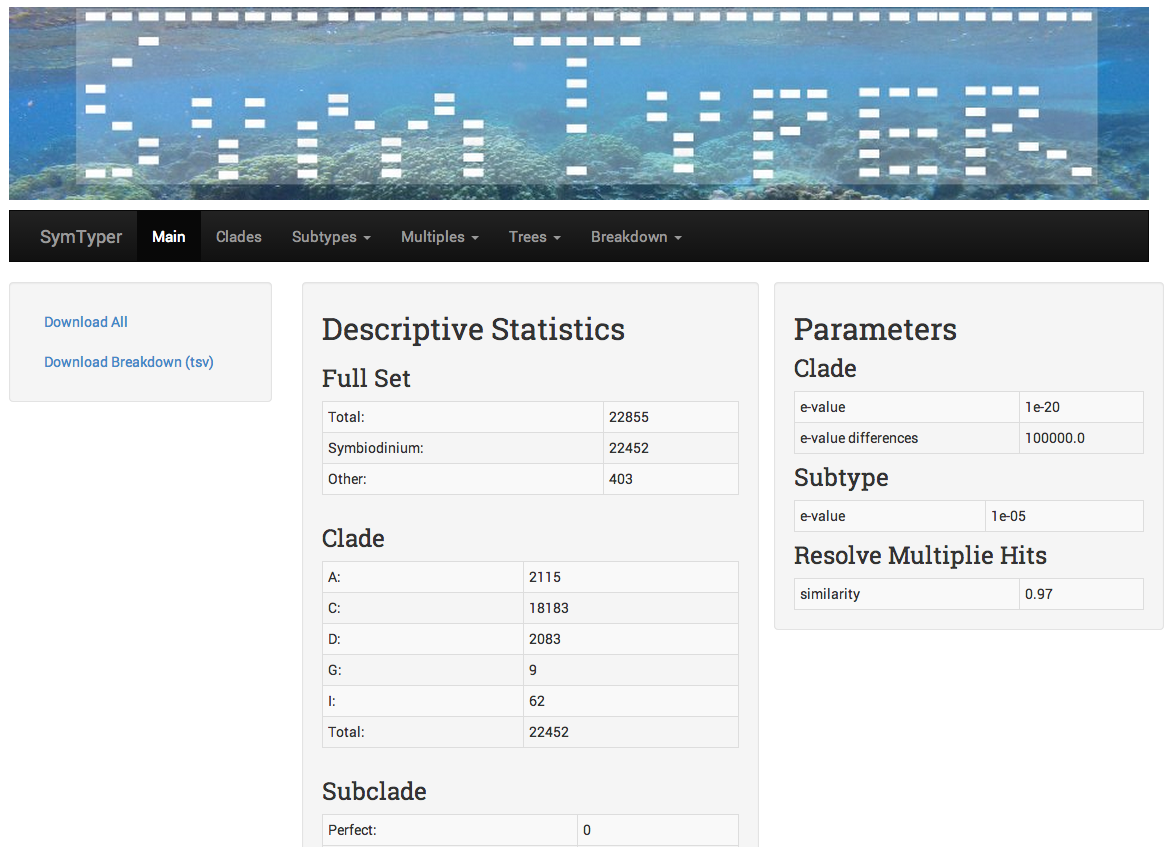Click the Parameters heading
Screen dimensions: 1176x847
(874, 329)
